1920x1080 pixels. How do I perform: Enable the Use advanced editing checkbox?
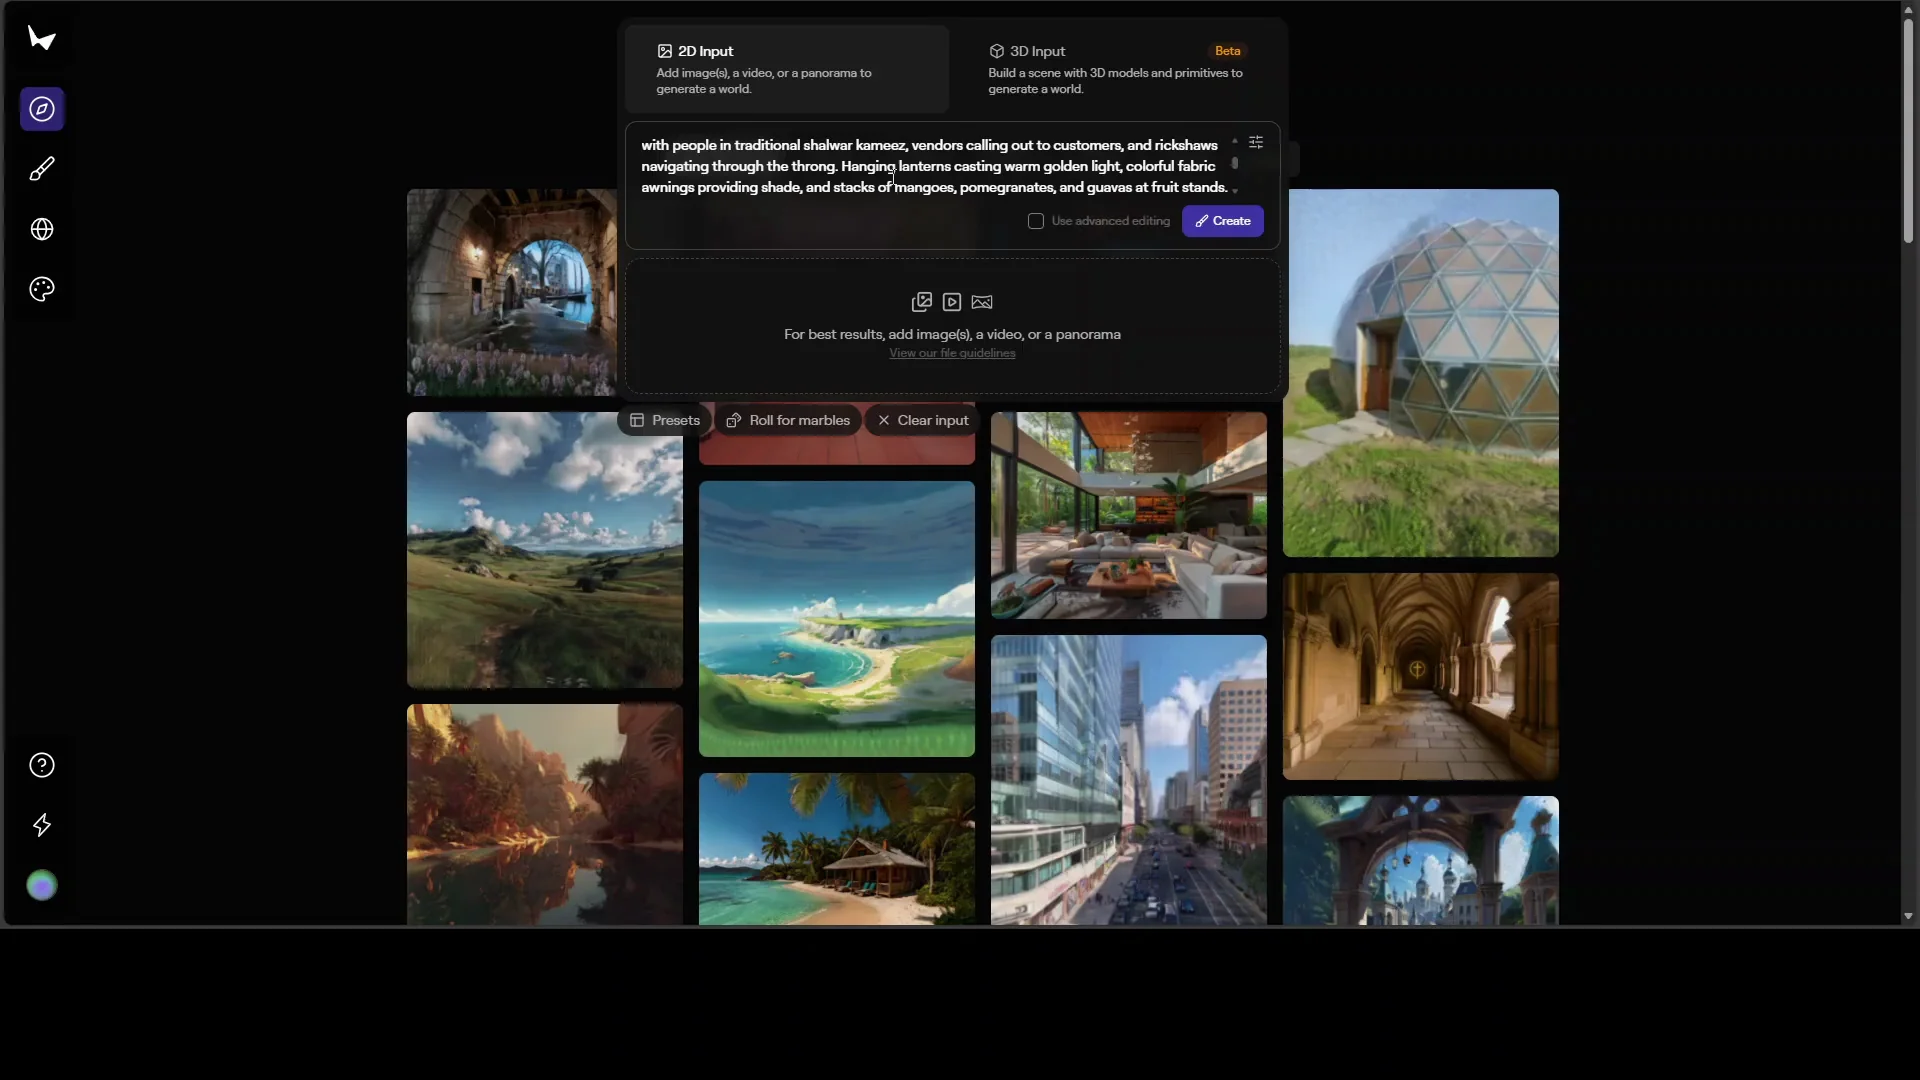[1036, 221]
